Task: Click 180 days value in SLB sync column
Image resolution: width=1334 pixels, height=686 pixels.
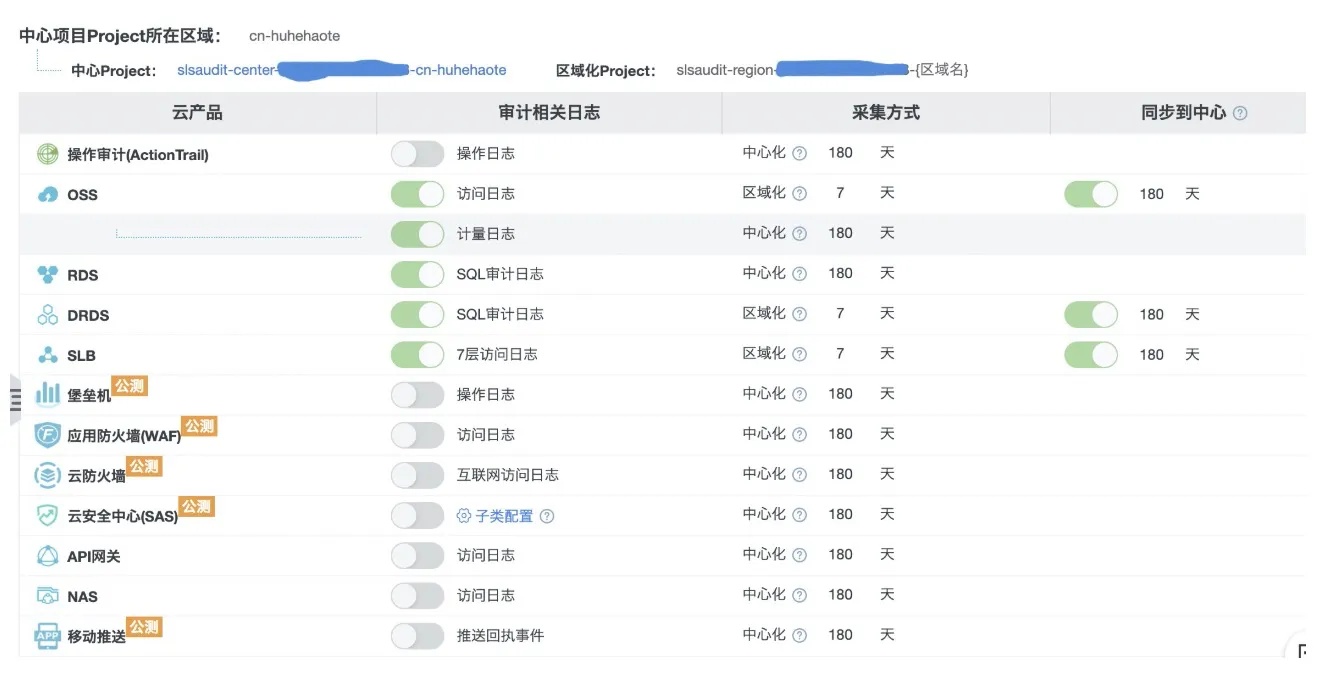Action: tap(1152, 354)
